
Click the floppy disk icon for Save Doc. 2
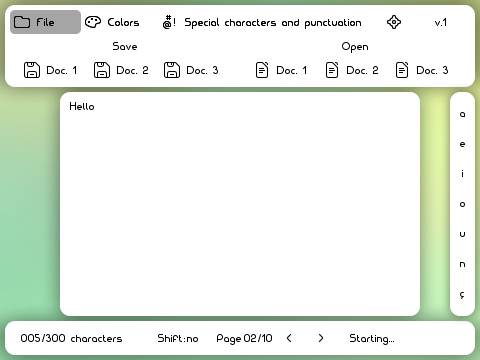pyautogui.click(x=102, y=70)
